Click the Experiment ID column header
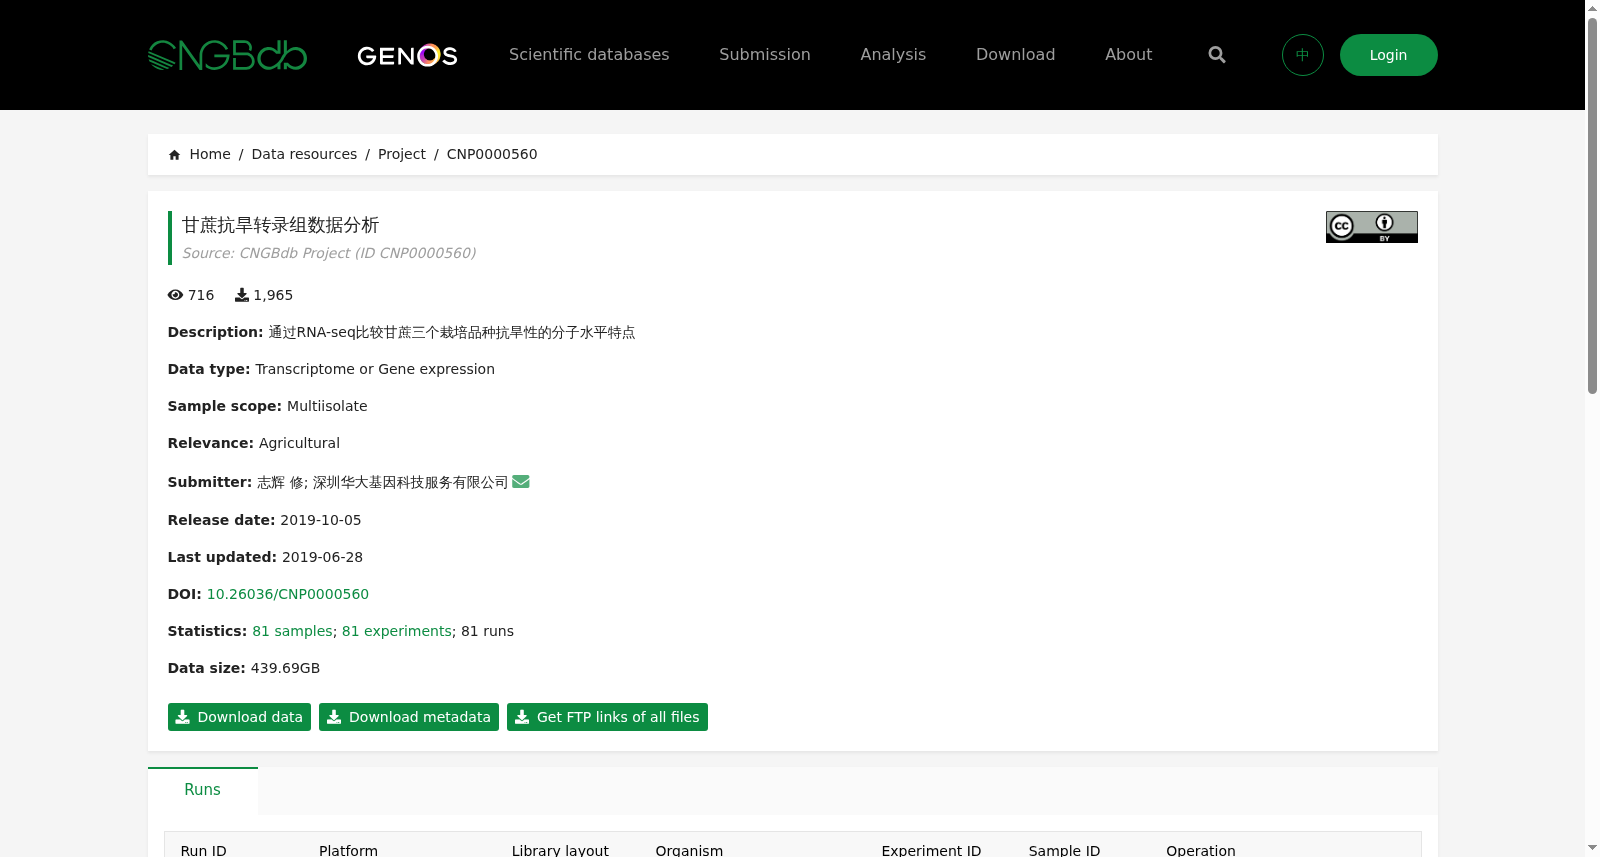This screenshot has width=1600, height=857. pos(931,850)
